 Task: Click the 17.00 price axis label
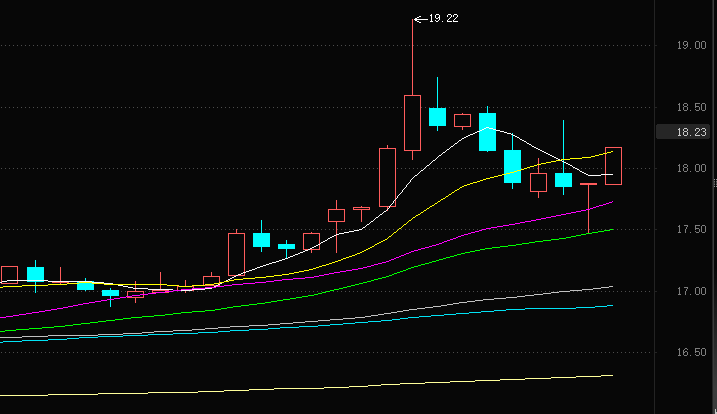[x=691, y=291]
